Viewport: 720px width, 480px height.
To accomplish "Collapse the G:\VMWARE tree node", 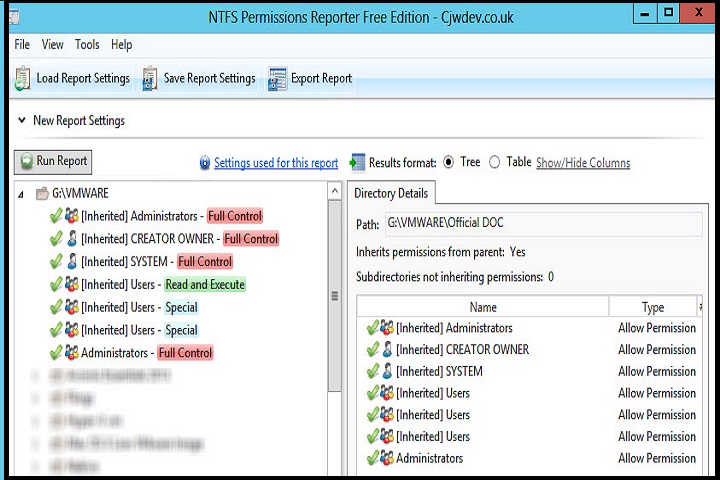I will pyautogui.click(x=22, y=194).
